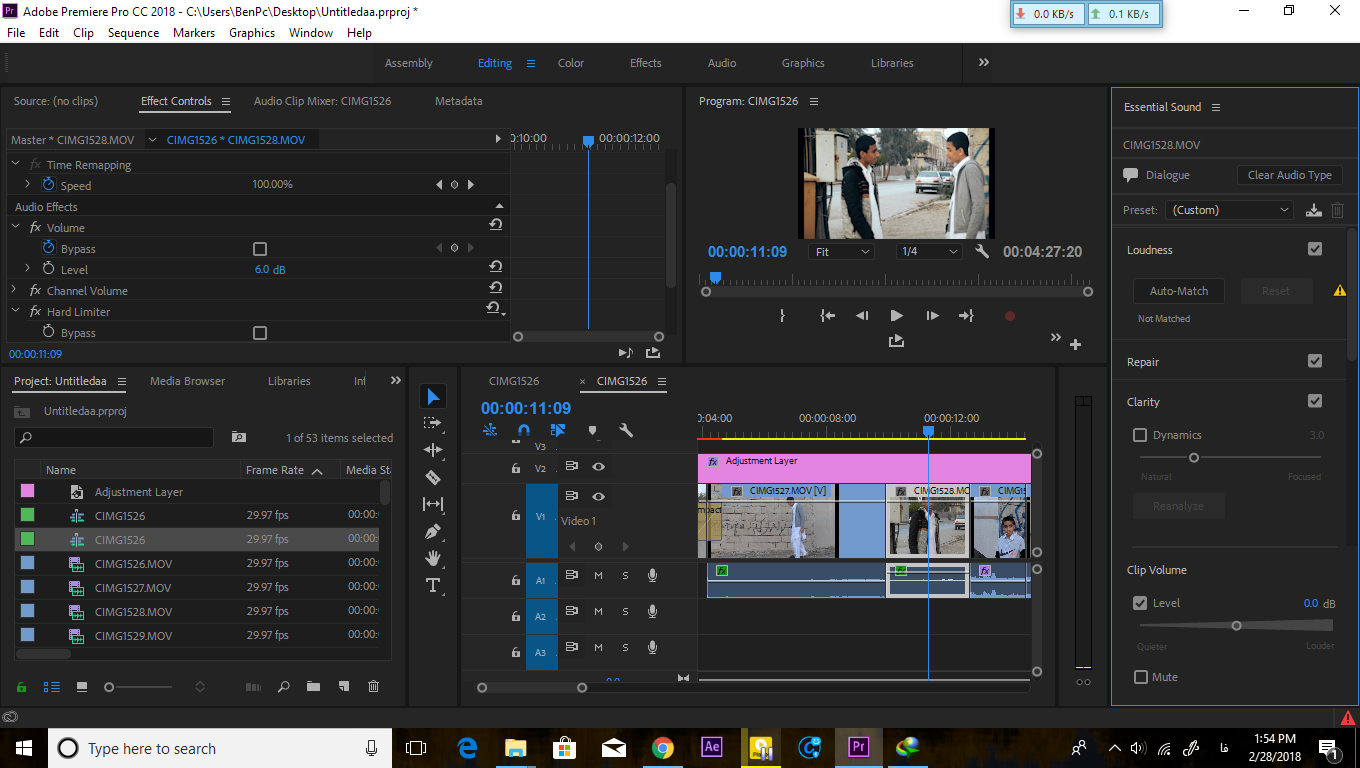This screenshot has width=1360, height=768.
Task: Click New Item icon in Project panel
Action: coord(343,687)
